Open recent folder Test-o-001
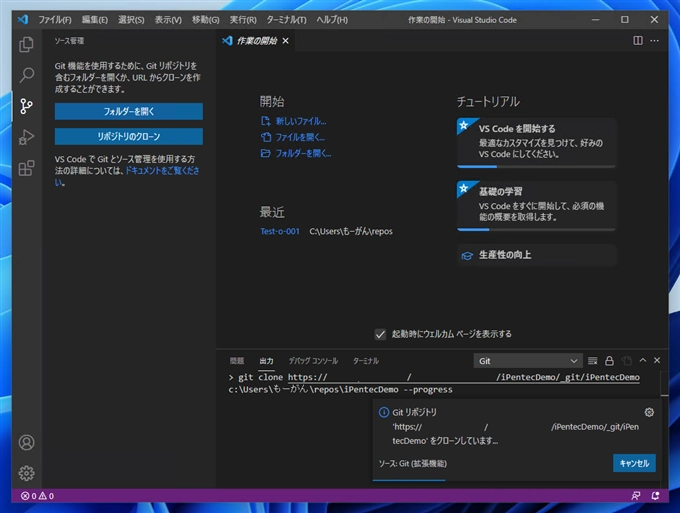 (280, 232)
